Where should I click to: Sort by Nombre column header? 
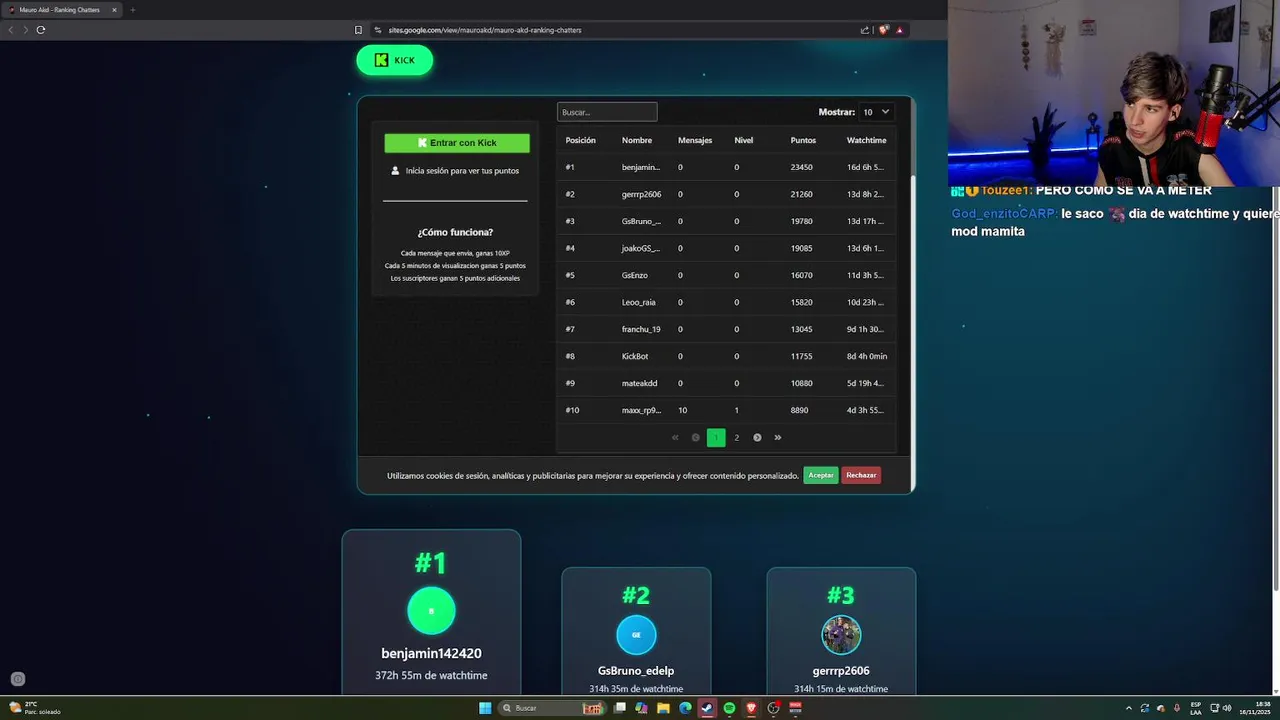pos(636,140)
